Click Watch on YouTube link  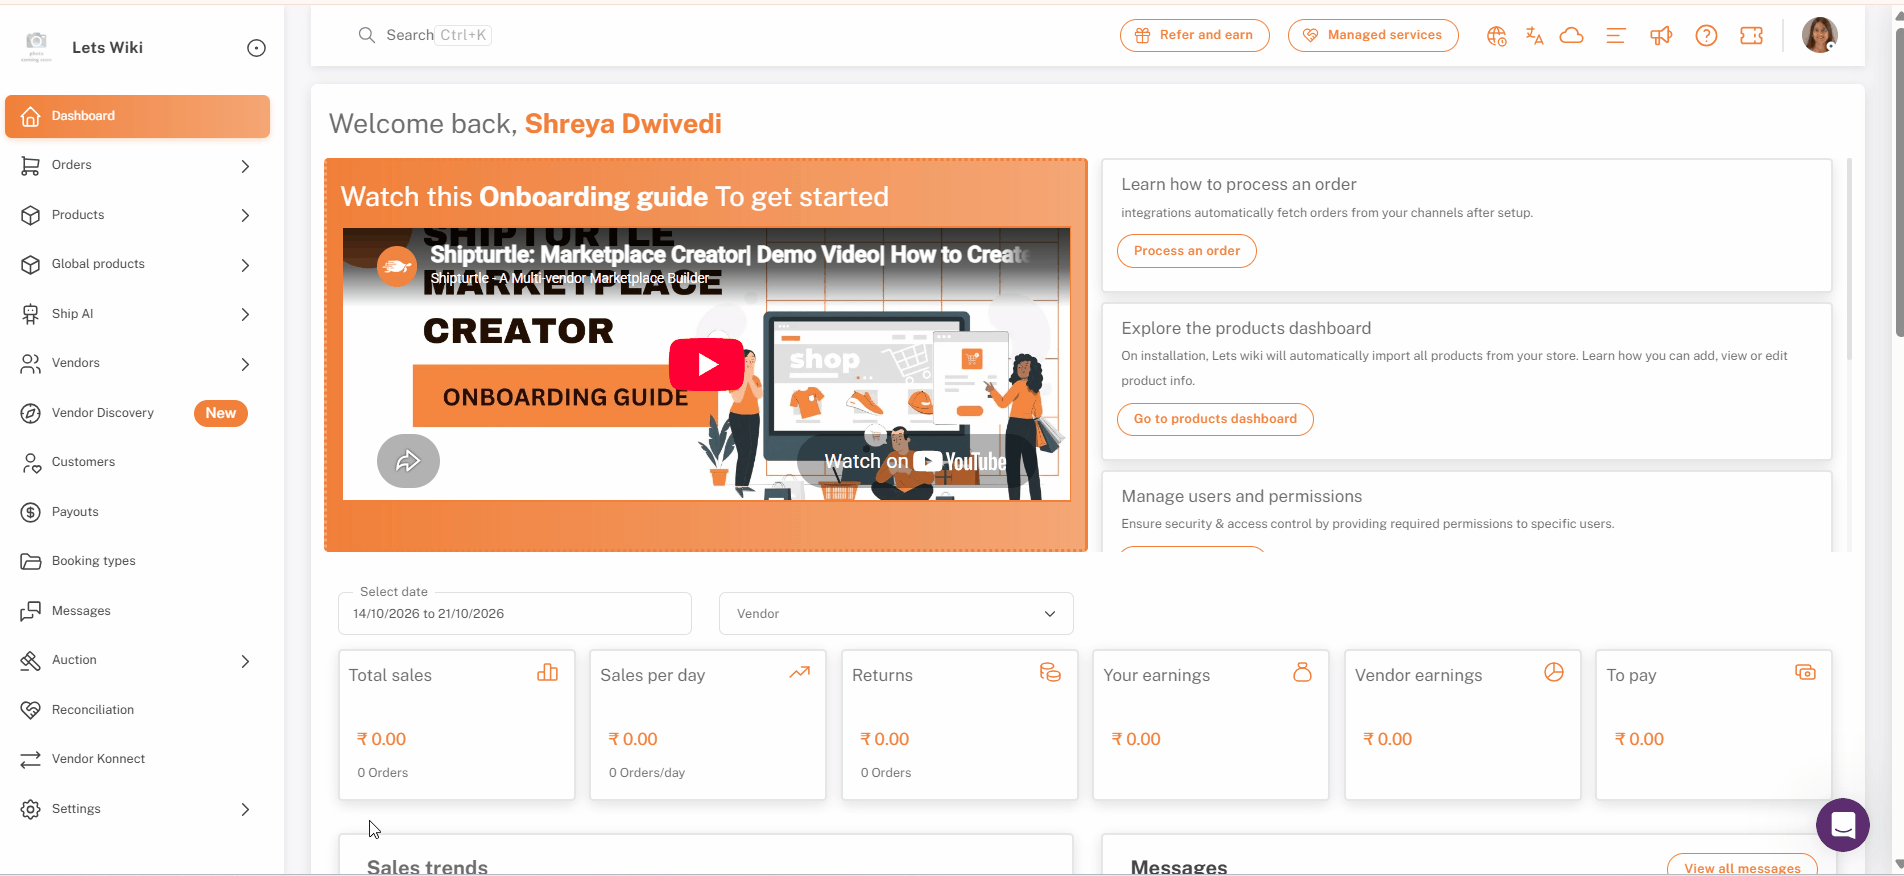pos(915,461)
